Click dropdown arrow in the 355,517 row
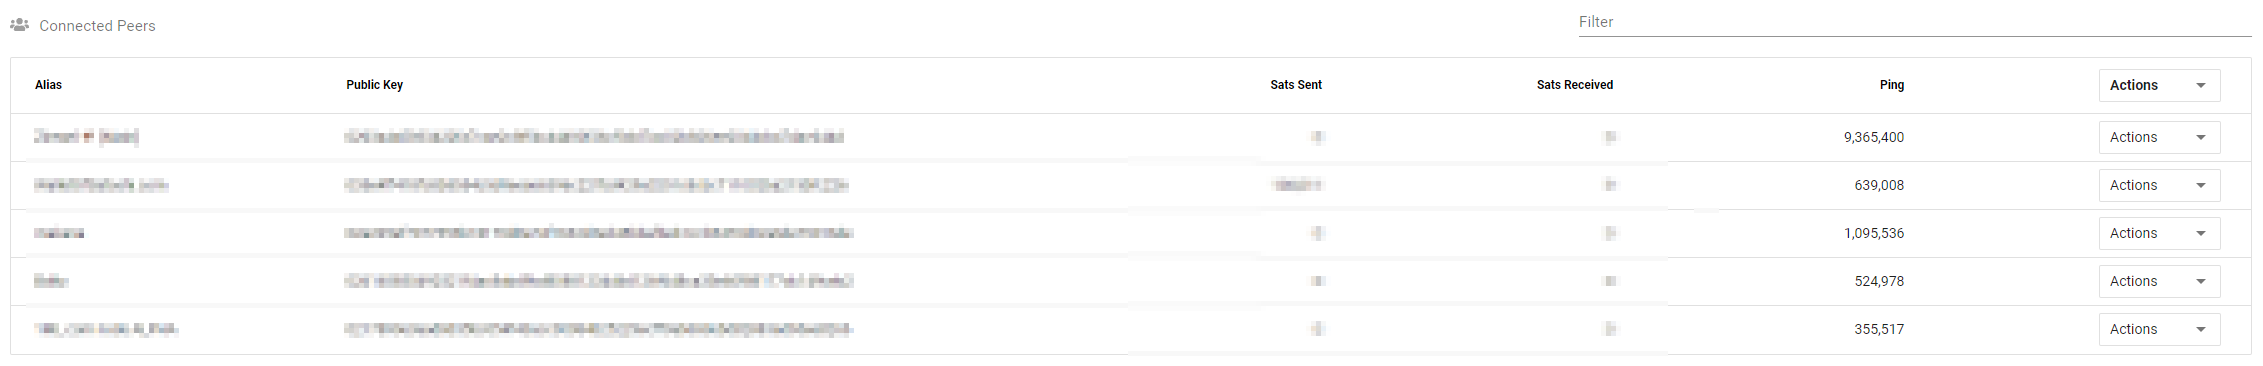This screenshot has height=366, width=2263. (x=2200, y=330)
